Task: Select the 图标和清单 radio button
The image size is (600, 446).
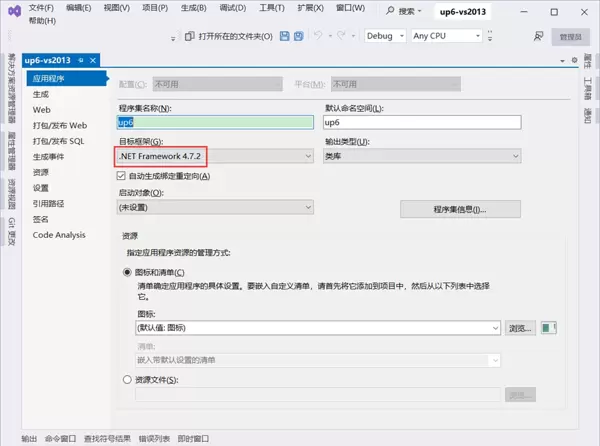Action: (127, 272)
